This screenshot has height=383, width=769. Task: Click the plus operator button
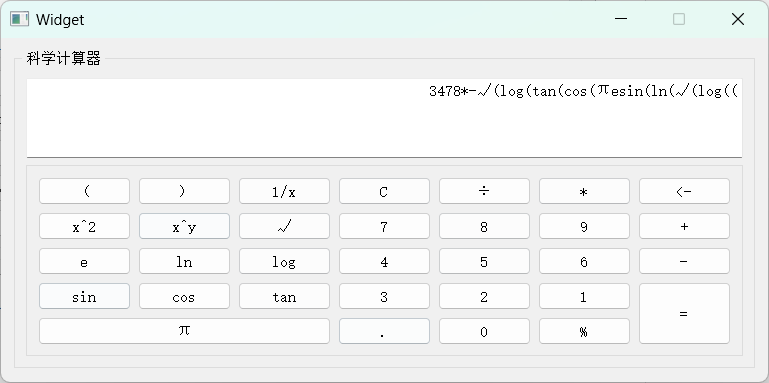click(684, 226)
